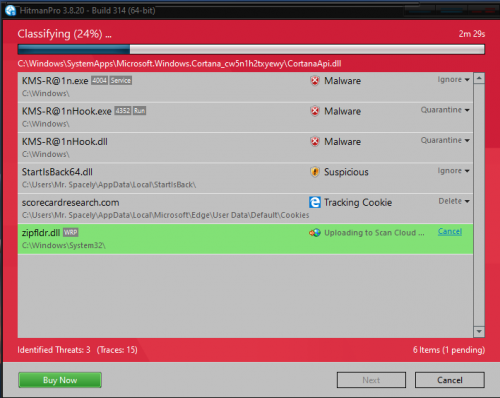The height and width of the screenshot is (398, 500).
Task: Click suspicious shield icon for StartIsBack64.dll
Action: (x=315, y=172)
